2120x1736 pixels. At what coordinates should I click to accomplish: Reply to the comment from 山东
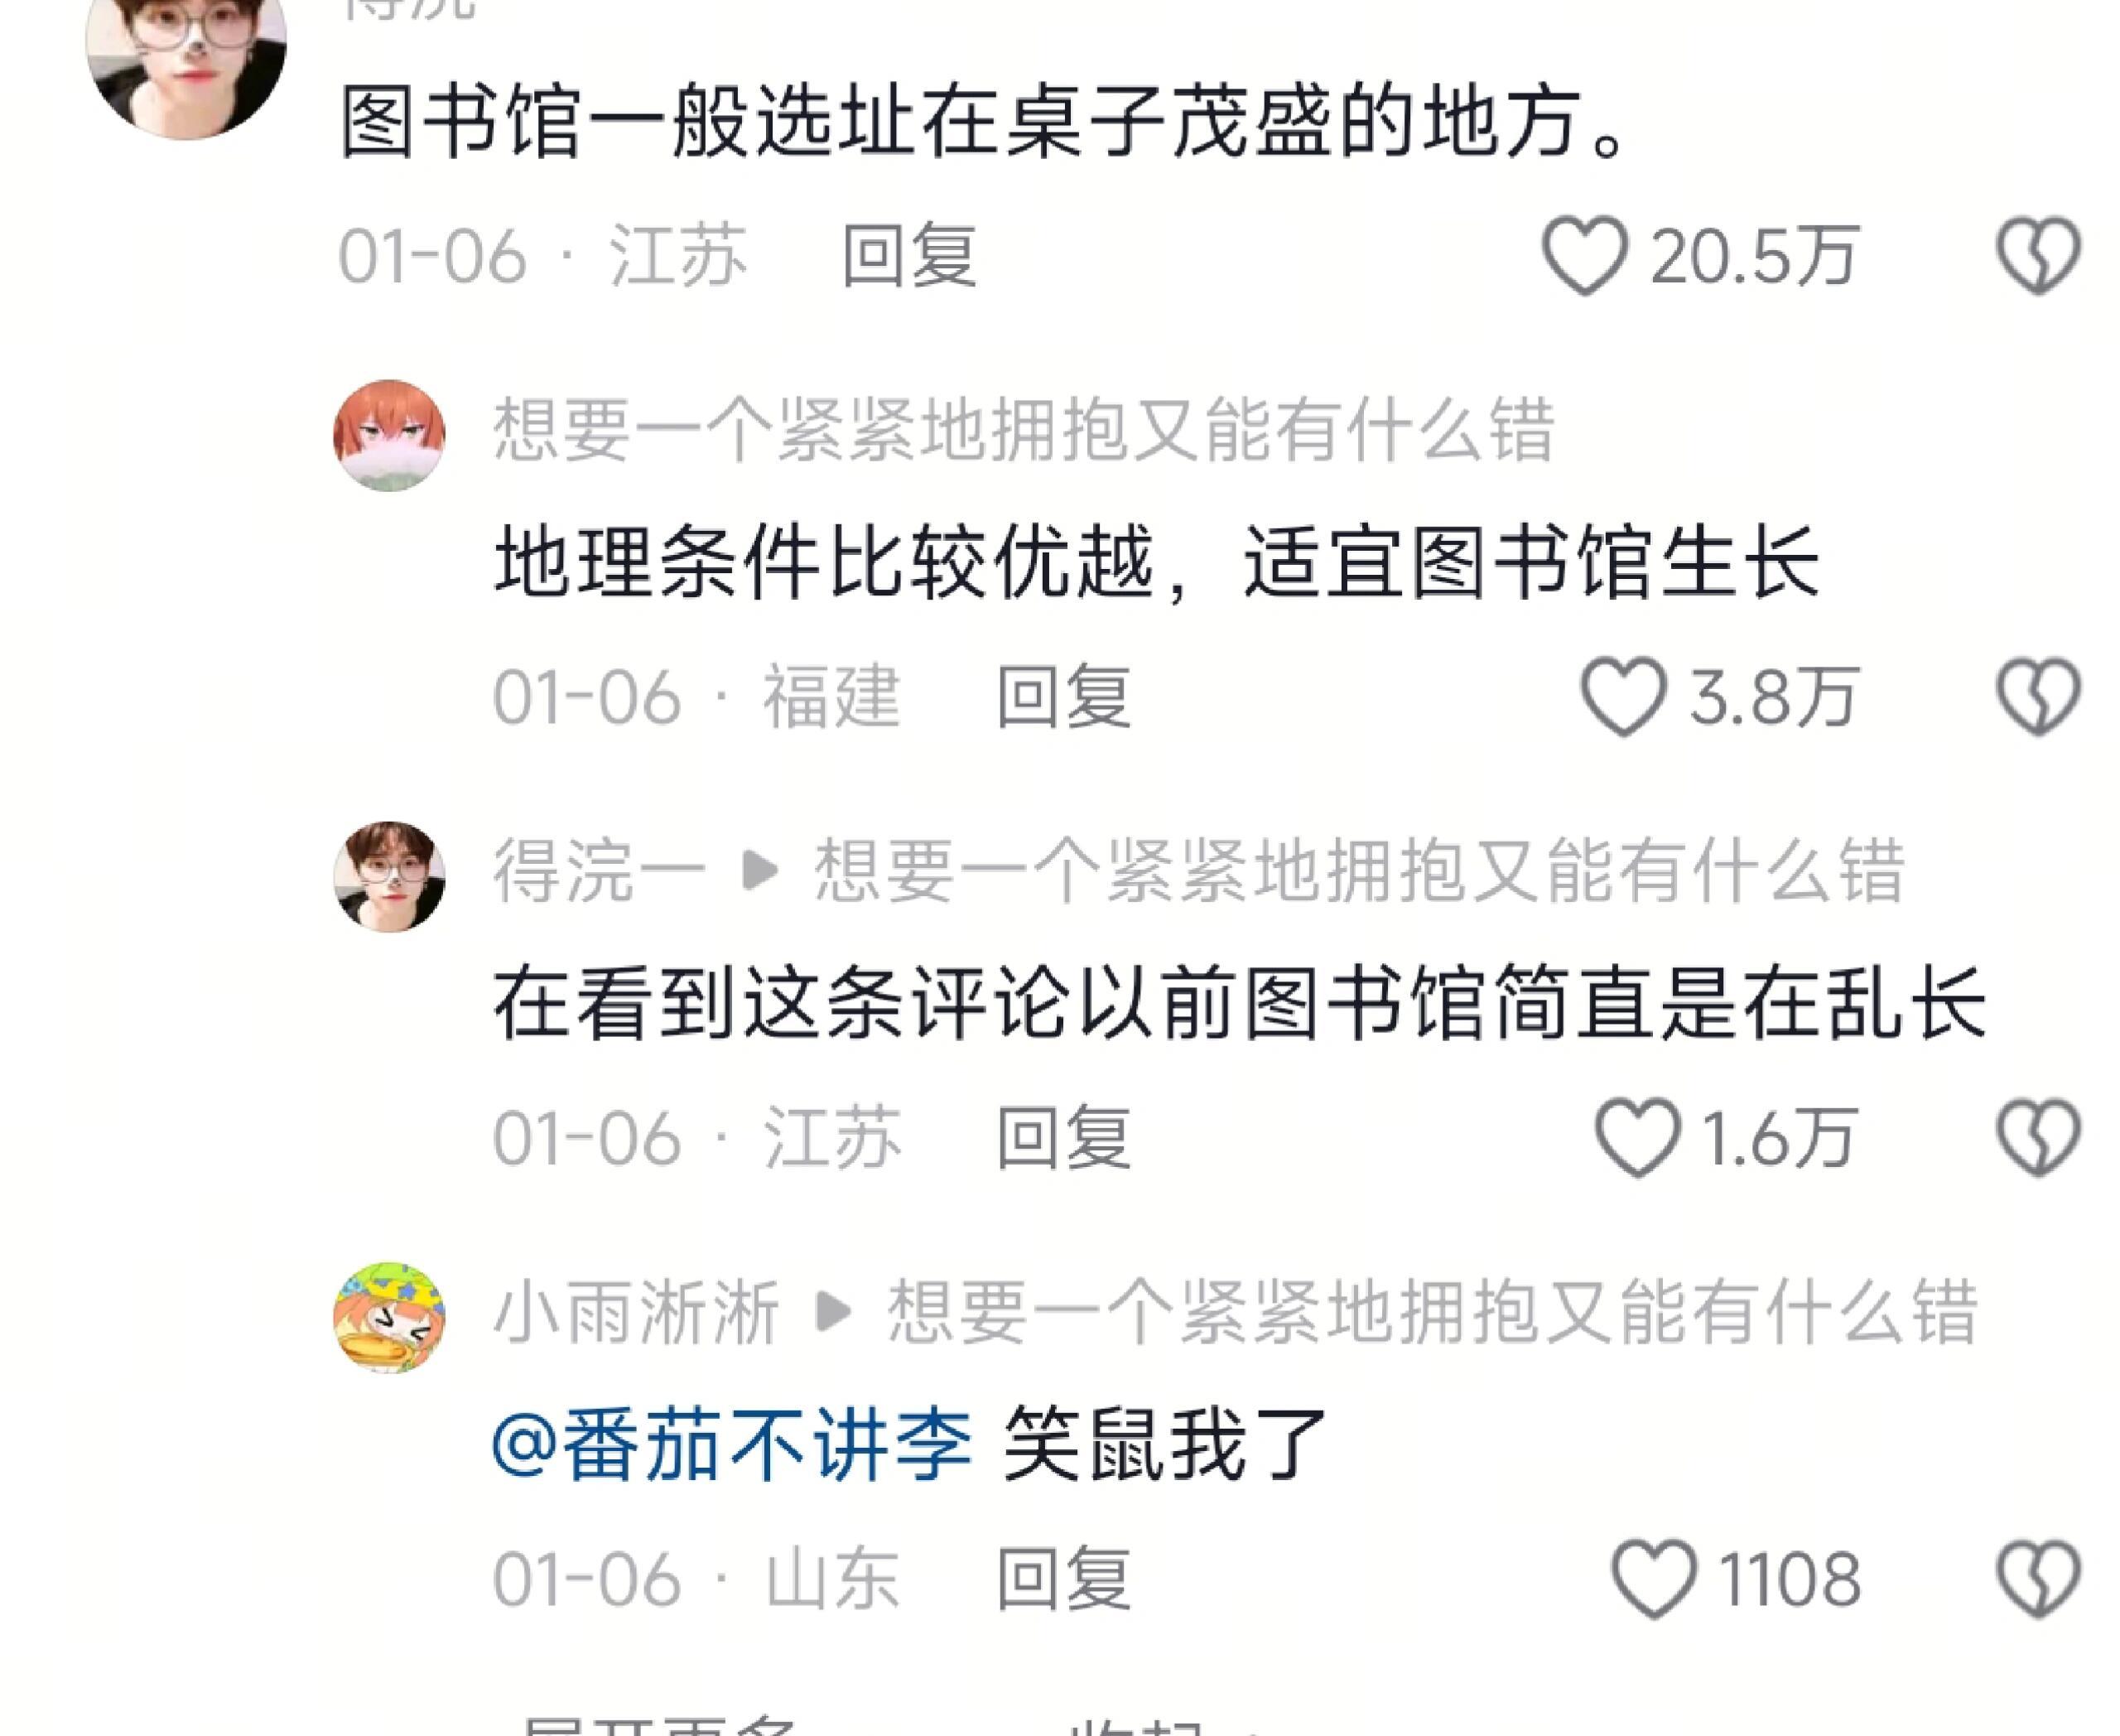[1064, 1579]
